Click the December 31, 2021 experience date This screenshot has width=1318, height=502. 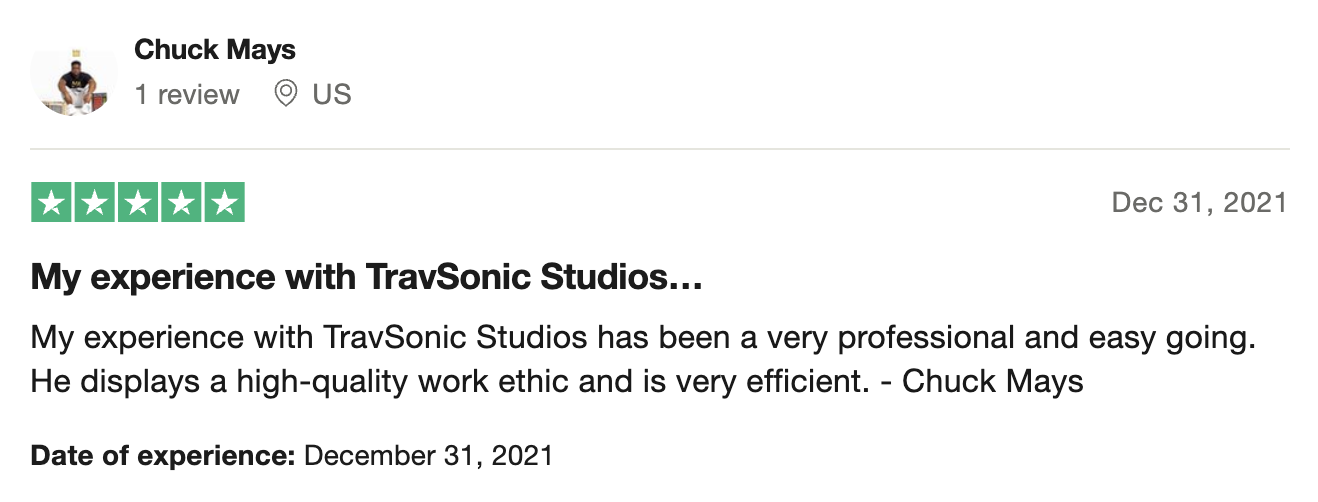(x=428, y=456)
